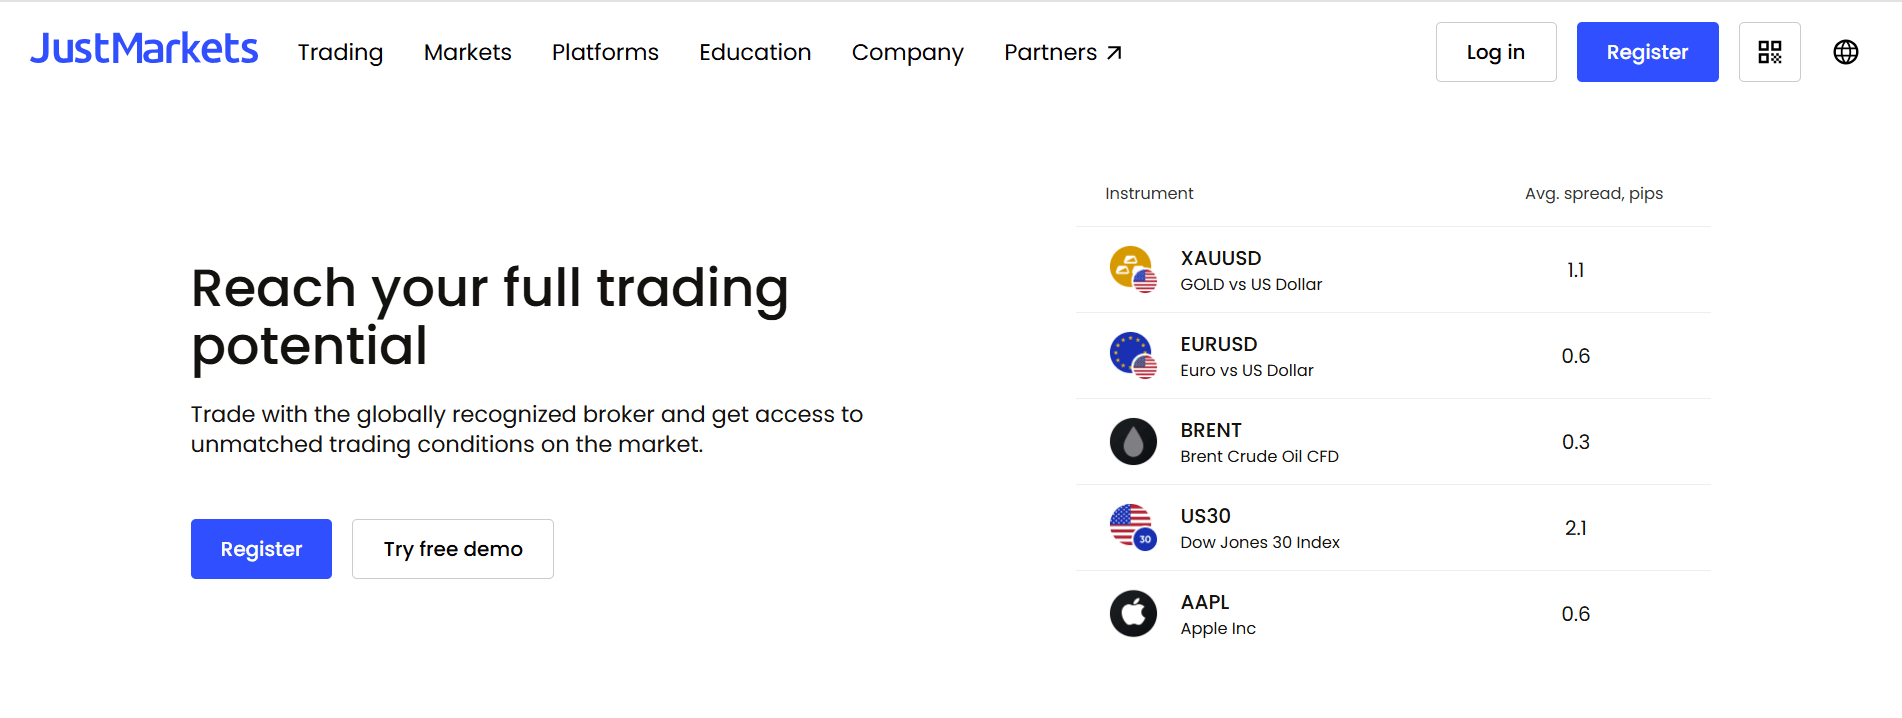Image resolution: width=1902 pixels, height=718 pixels.
Task: Click the Log in button
Action: click(x=1496, y=52)
